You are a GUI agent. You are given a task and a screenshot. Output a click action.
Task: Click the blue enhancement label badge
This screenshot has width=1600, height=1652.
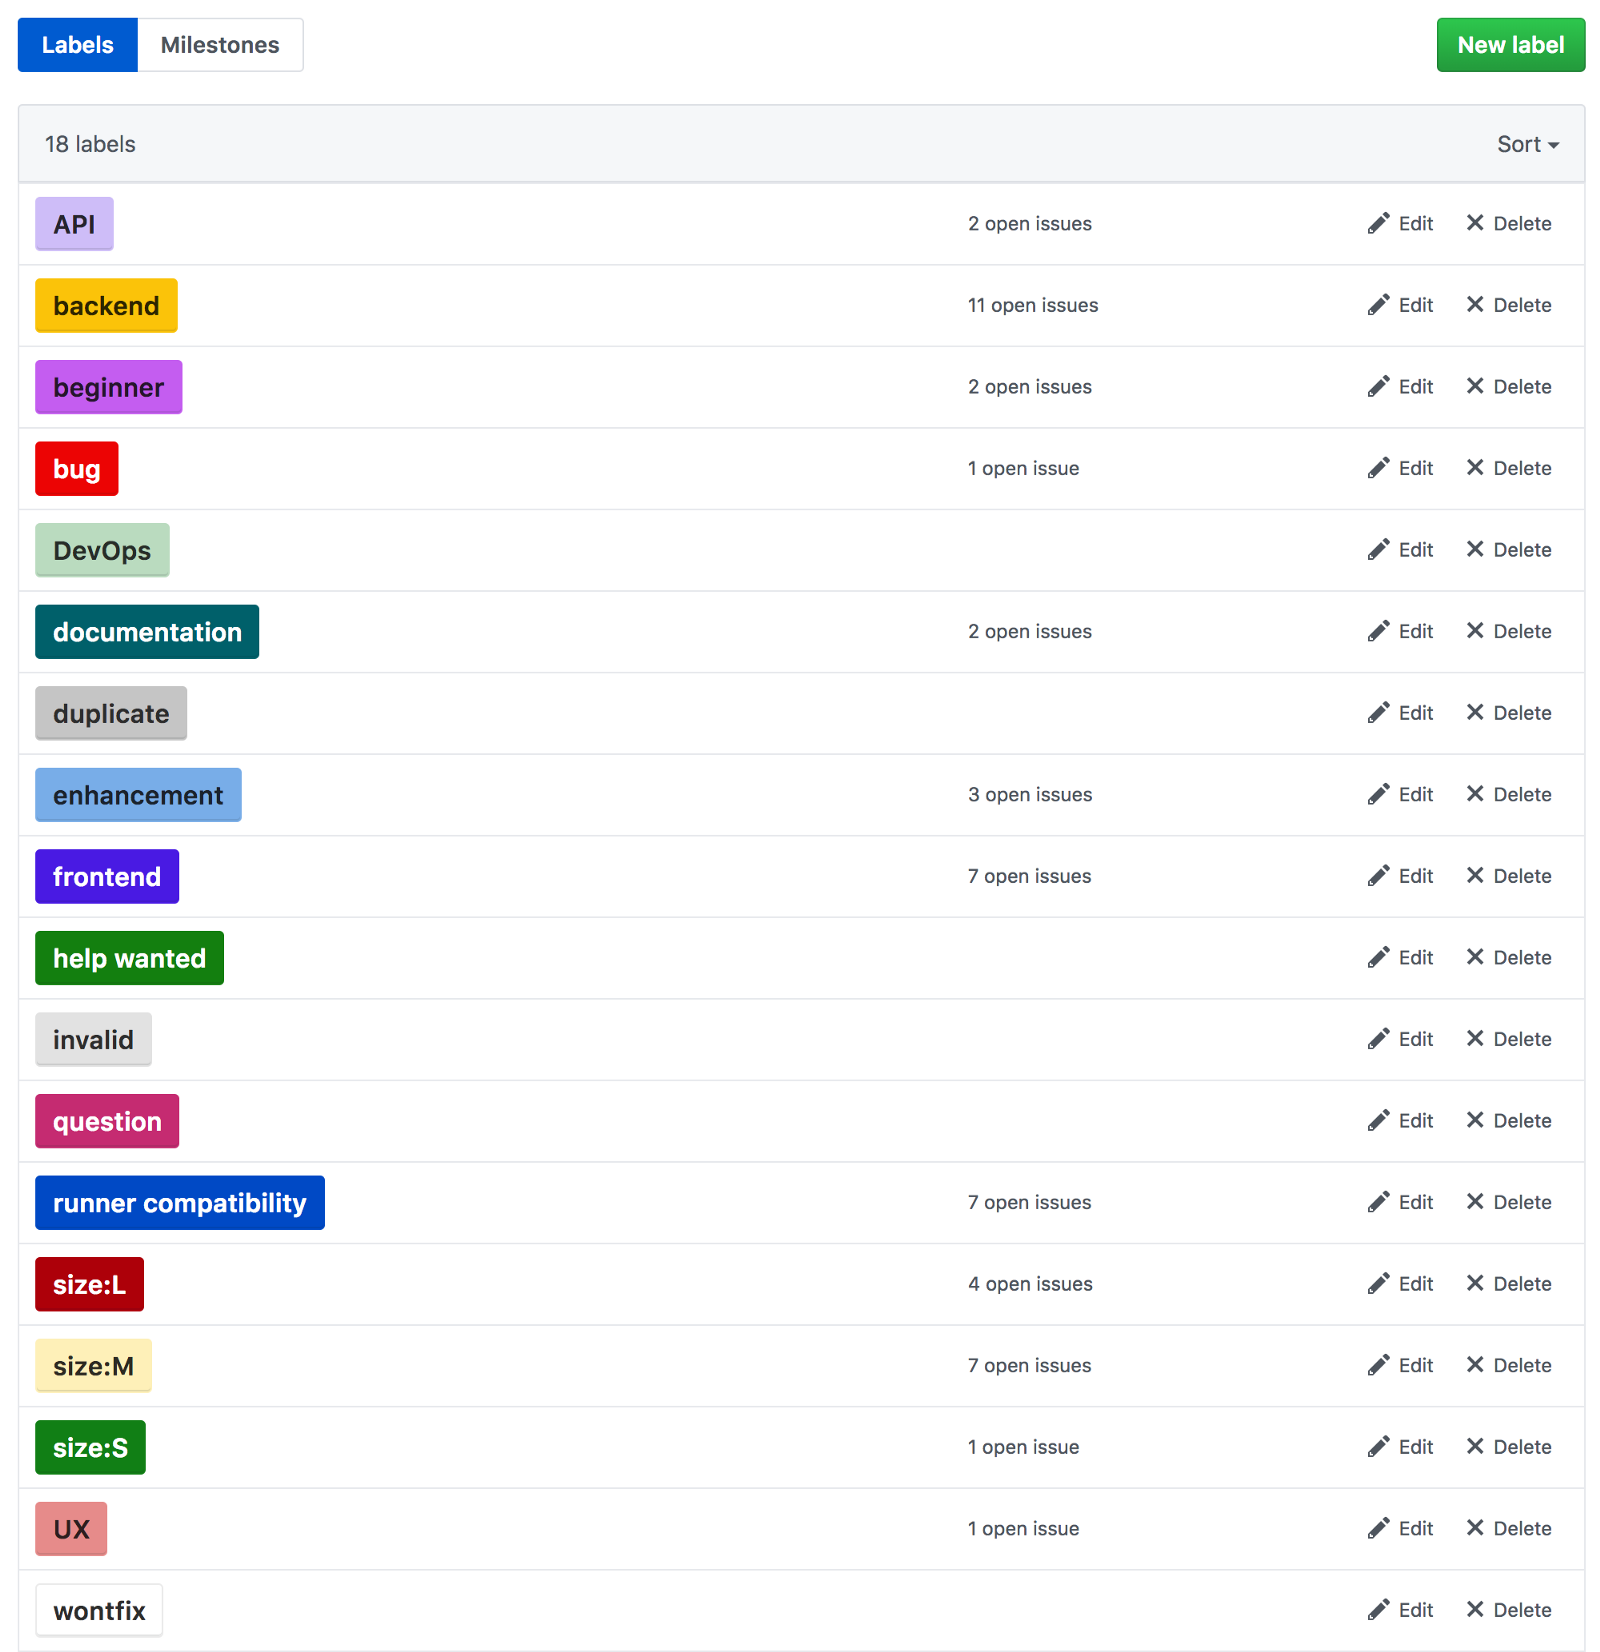point(138,795)
